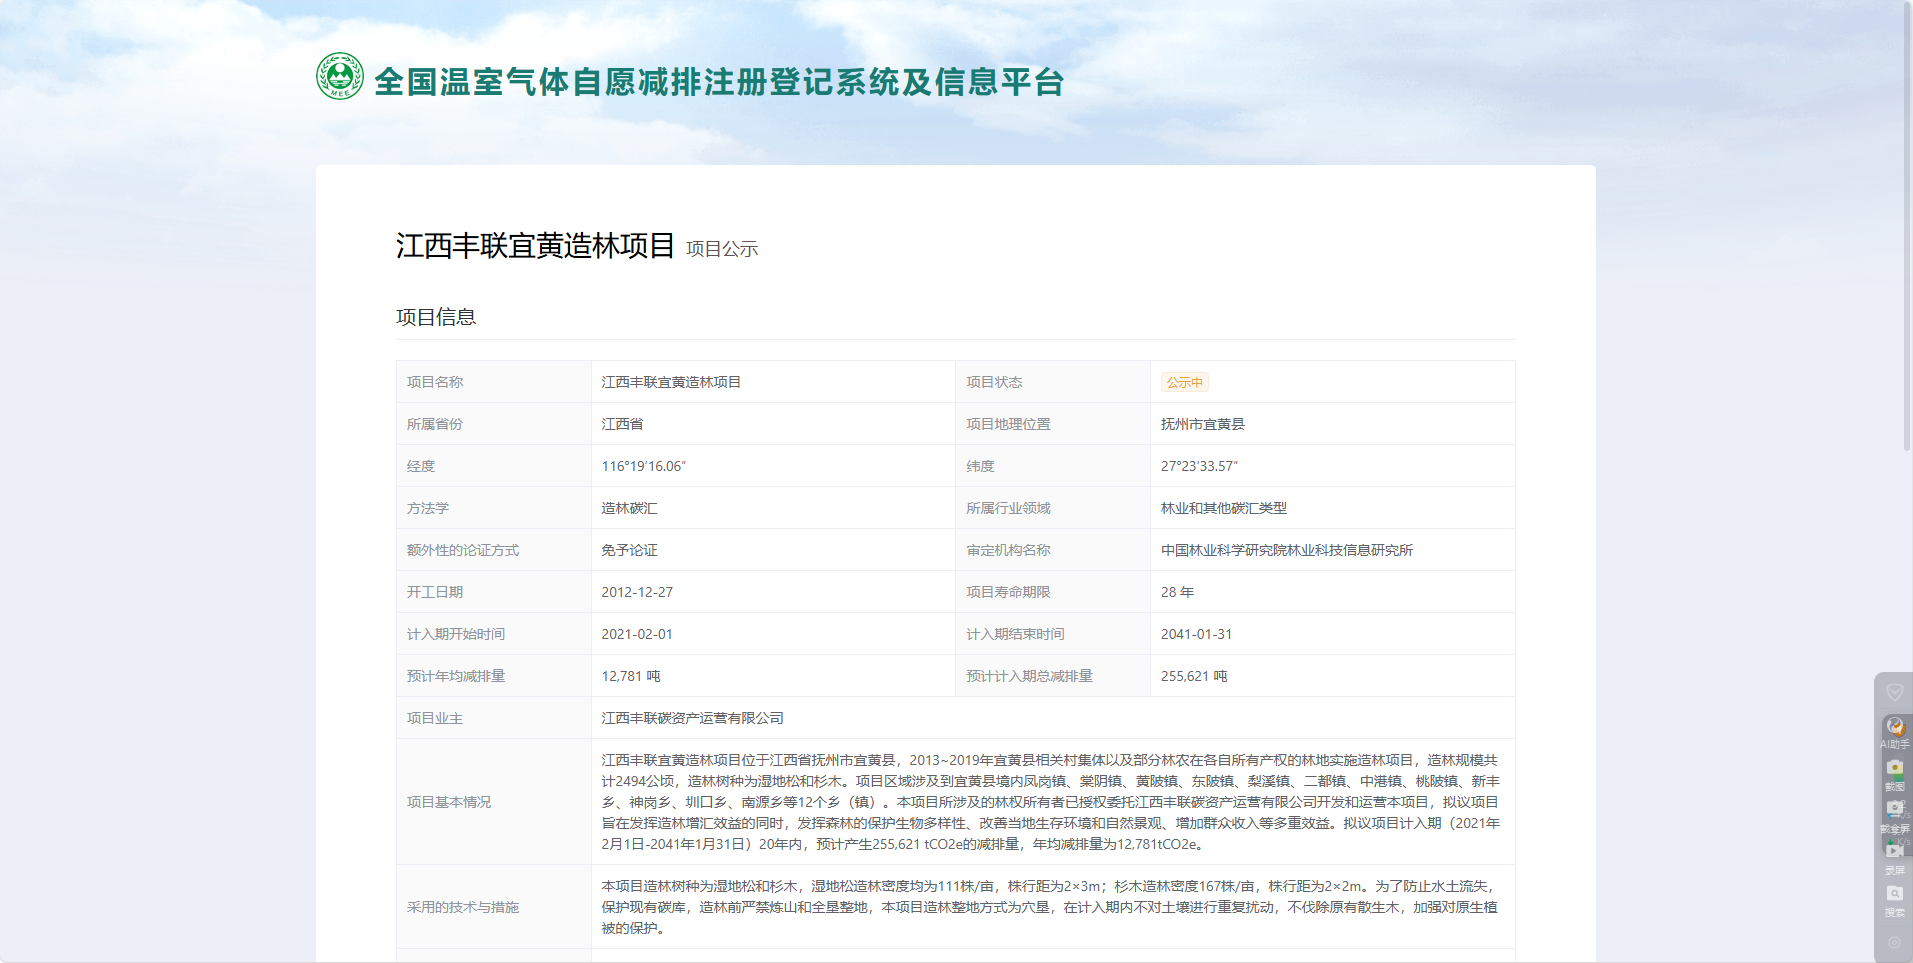Click the shield icon atop floating sidebar
1913x963 pixels.
1894,692
